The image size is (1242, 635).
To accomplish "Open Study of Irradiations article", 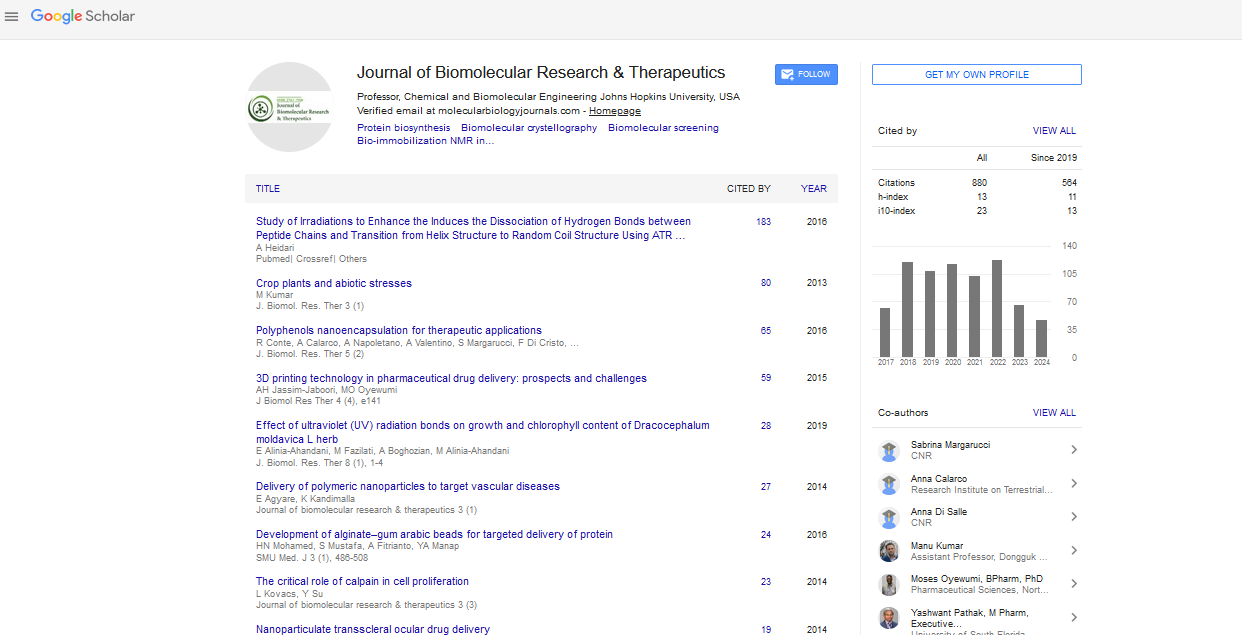I will (x=473, y=229).
